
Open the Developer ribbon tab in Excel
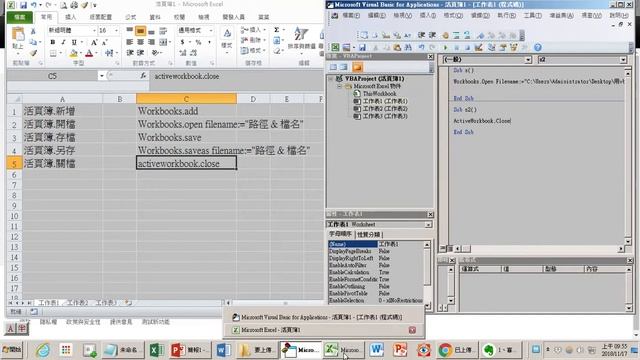coord(233,17)
